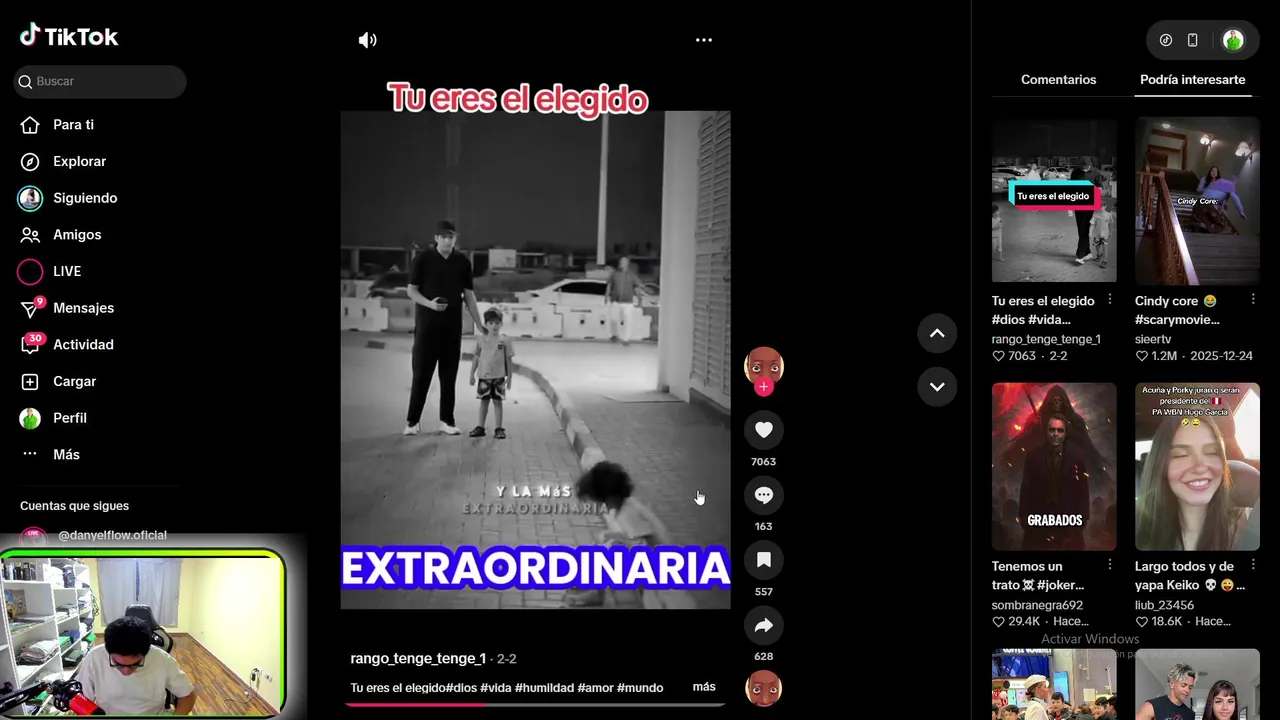Open sound avatar at bottom of action bar
This screenshot has width=1280, height=720.
click(x=764, y=688)
